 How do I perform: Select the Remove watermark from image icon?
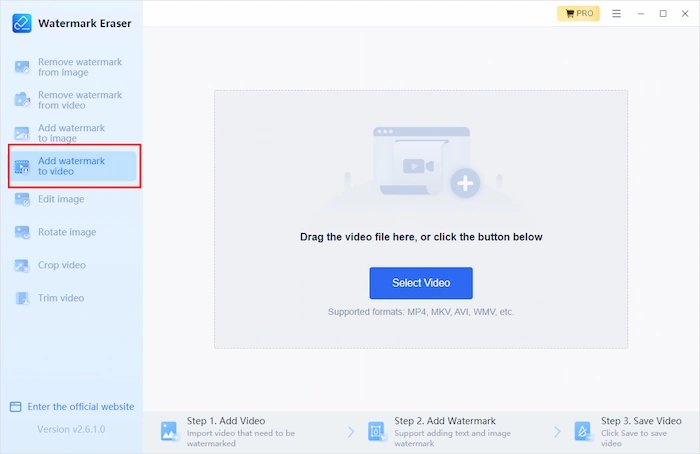click(x=22, y=68)
